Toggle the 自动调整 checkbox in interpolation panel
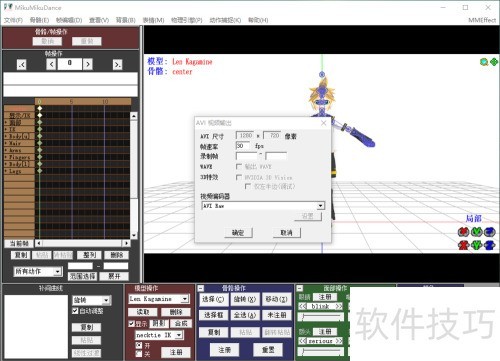500x361 pixels. point(75,311)
